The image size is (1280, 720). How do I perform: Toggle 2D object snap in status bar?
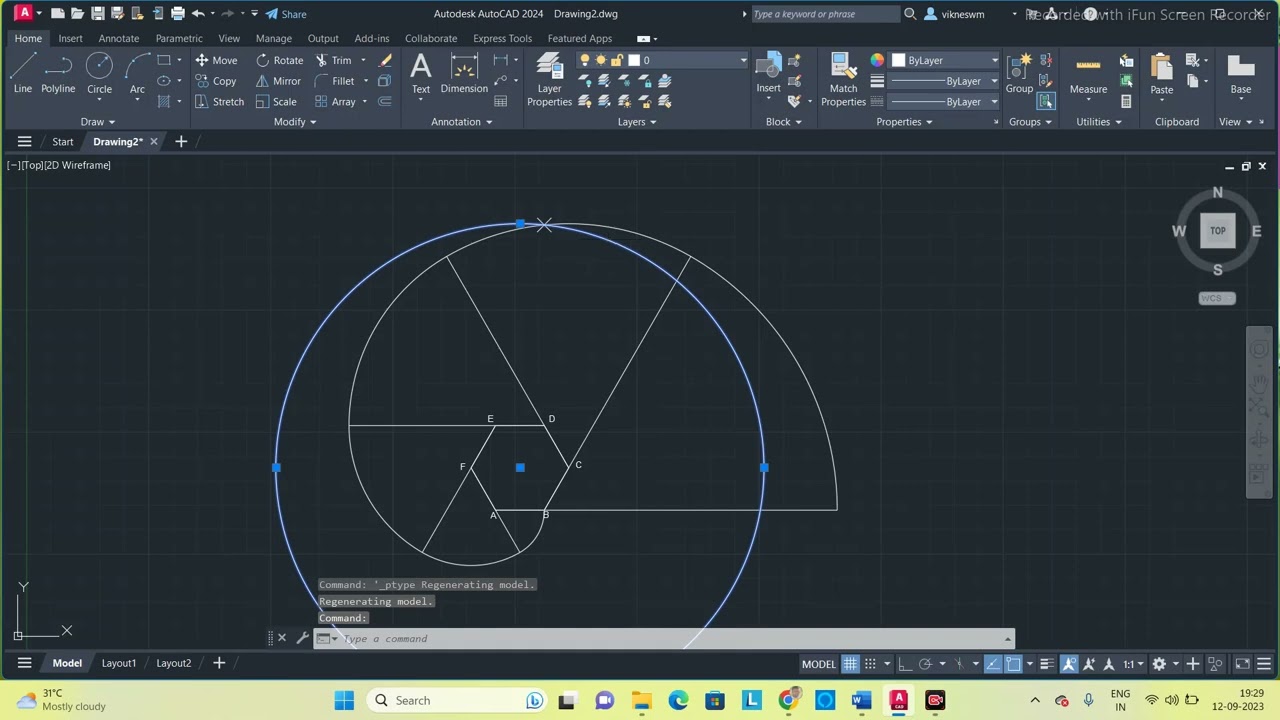[1013, 664]
